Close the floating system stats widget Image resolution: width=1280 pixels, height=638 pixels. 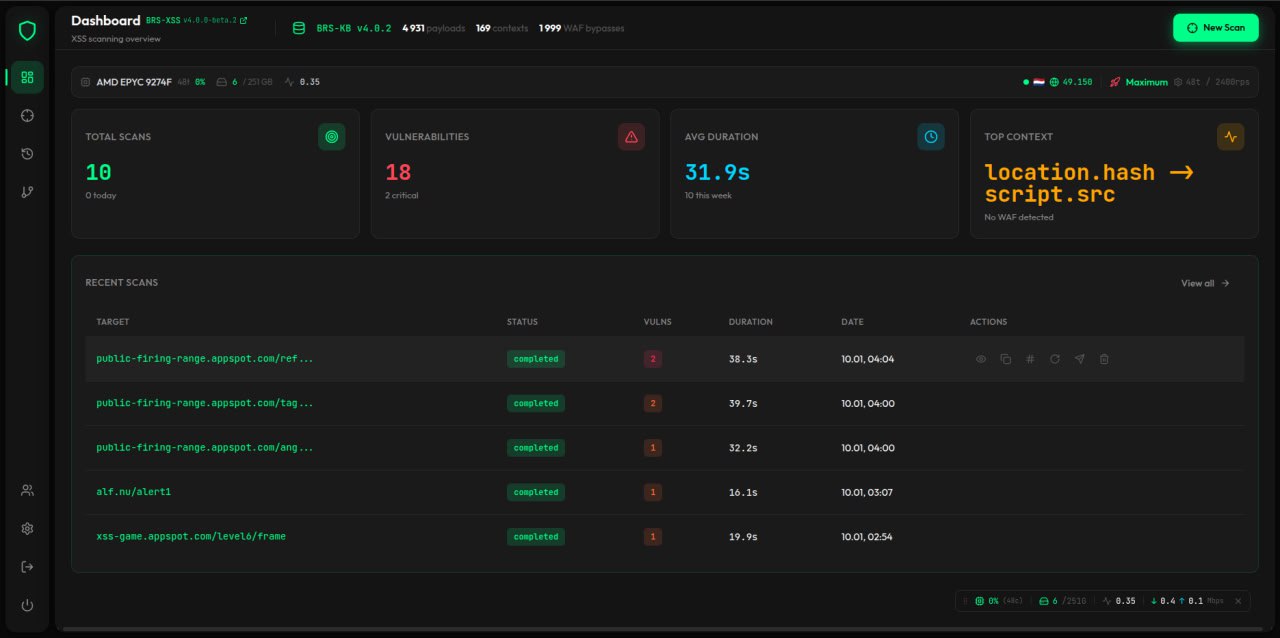(1237, 601)
